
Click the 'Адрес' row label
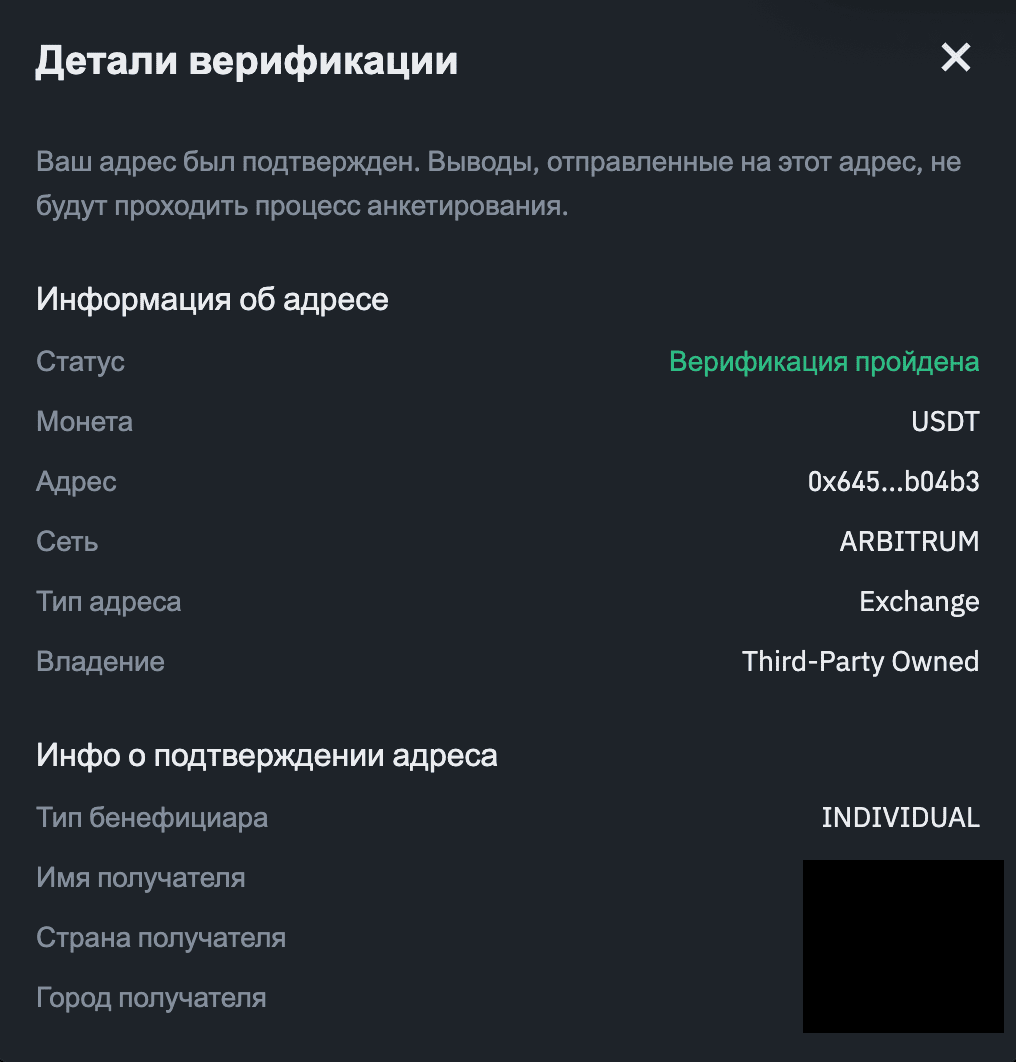click(x=76, y=481)
